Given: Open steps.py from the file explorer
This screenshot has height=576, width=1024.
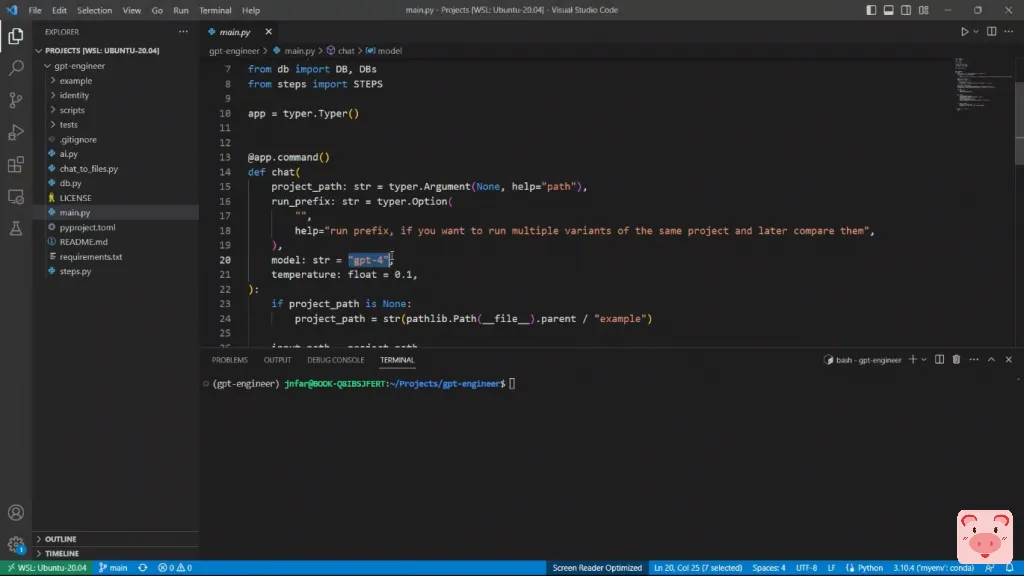Looking at the screenshot, I should click(x=75, y=271).
